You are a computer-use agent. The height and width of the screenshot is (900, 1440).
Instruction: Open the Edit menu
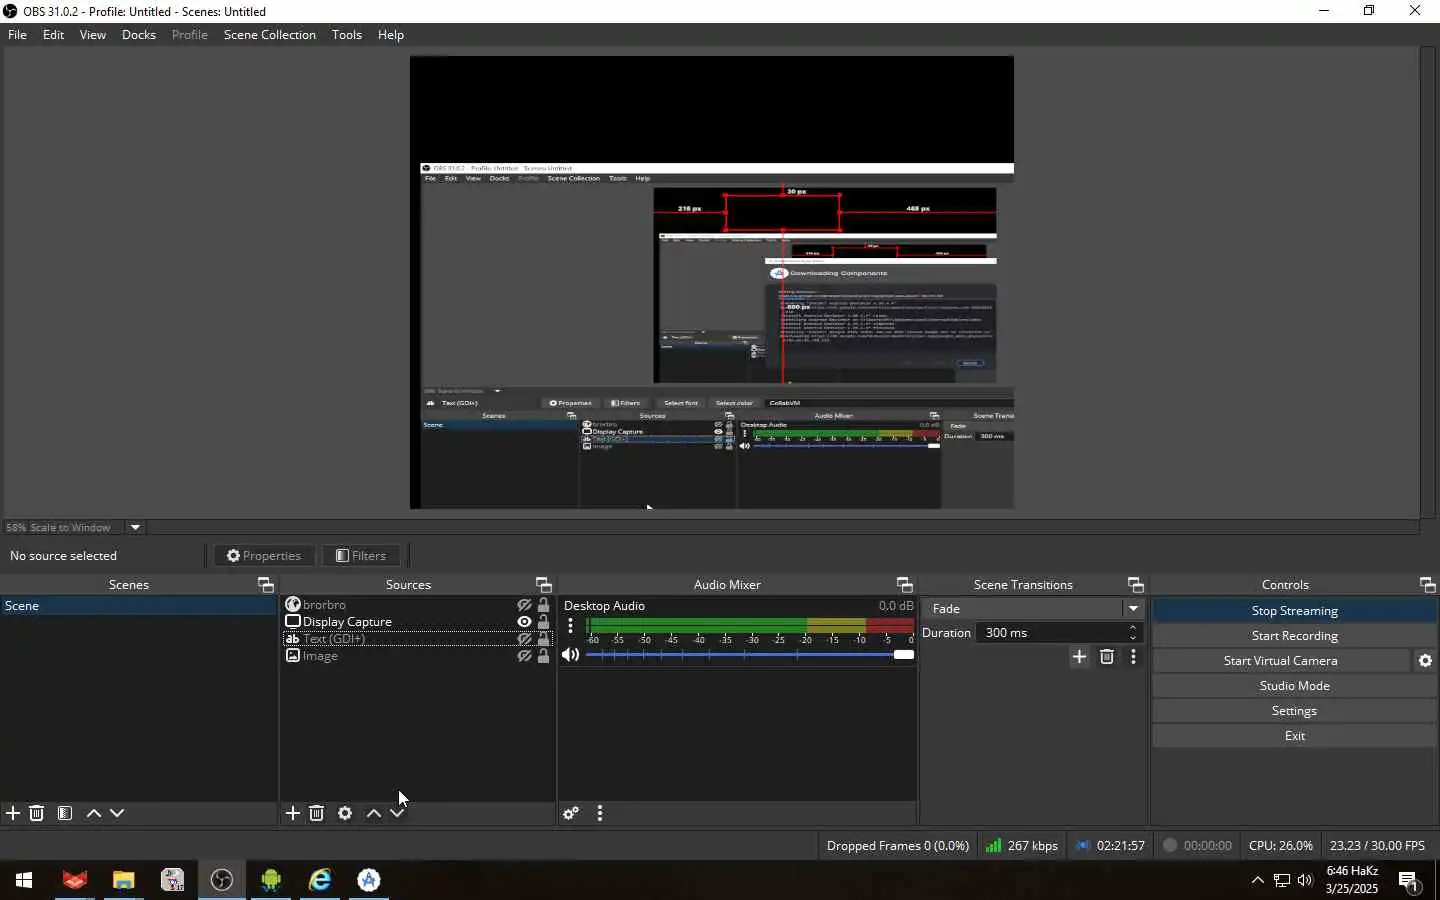click(x=53, y=35)
